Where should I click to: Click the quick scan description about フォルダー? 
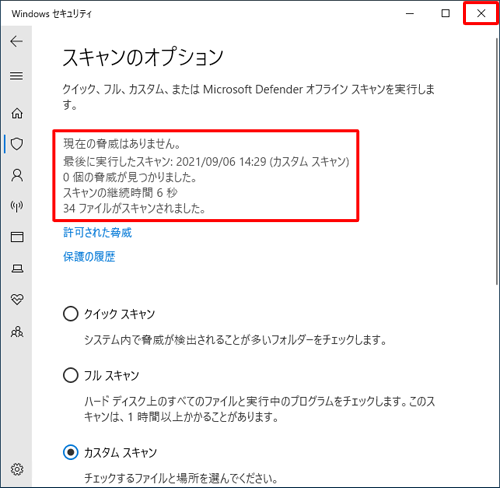tap(235, 340)
